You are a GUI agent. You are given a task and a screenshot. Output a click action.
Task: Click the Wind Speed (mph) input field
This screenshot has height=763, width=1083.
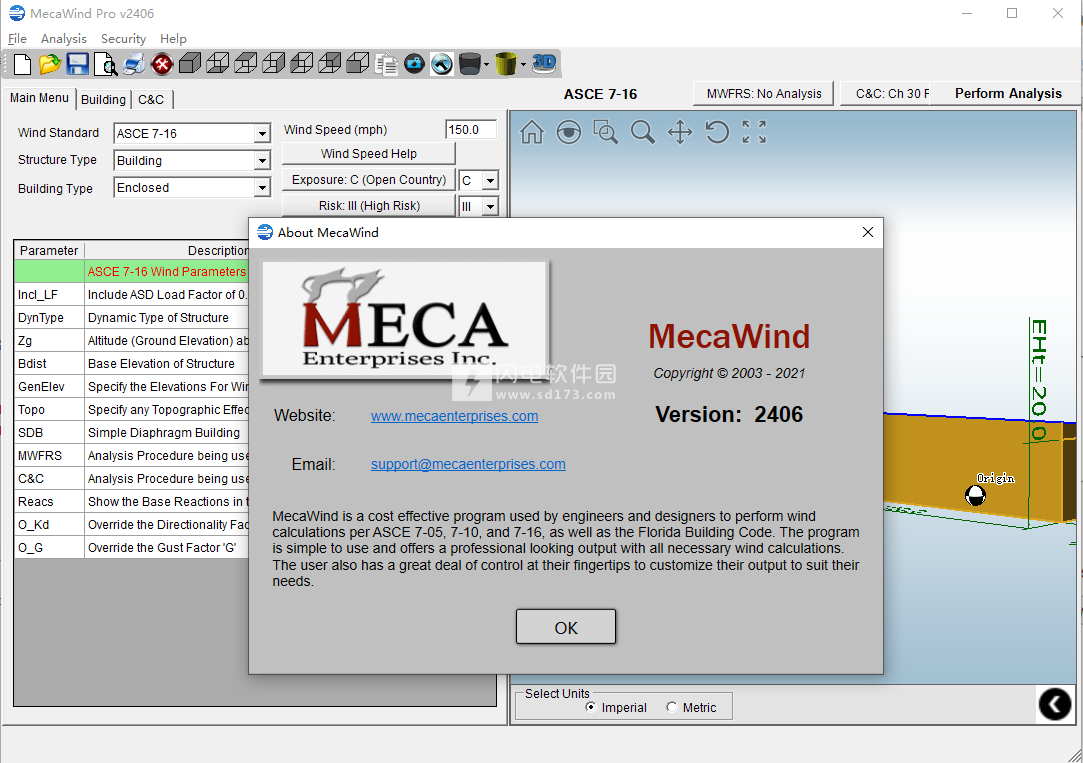471,130
